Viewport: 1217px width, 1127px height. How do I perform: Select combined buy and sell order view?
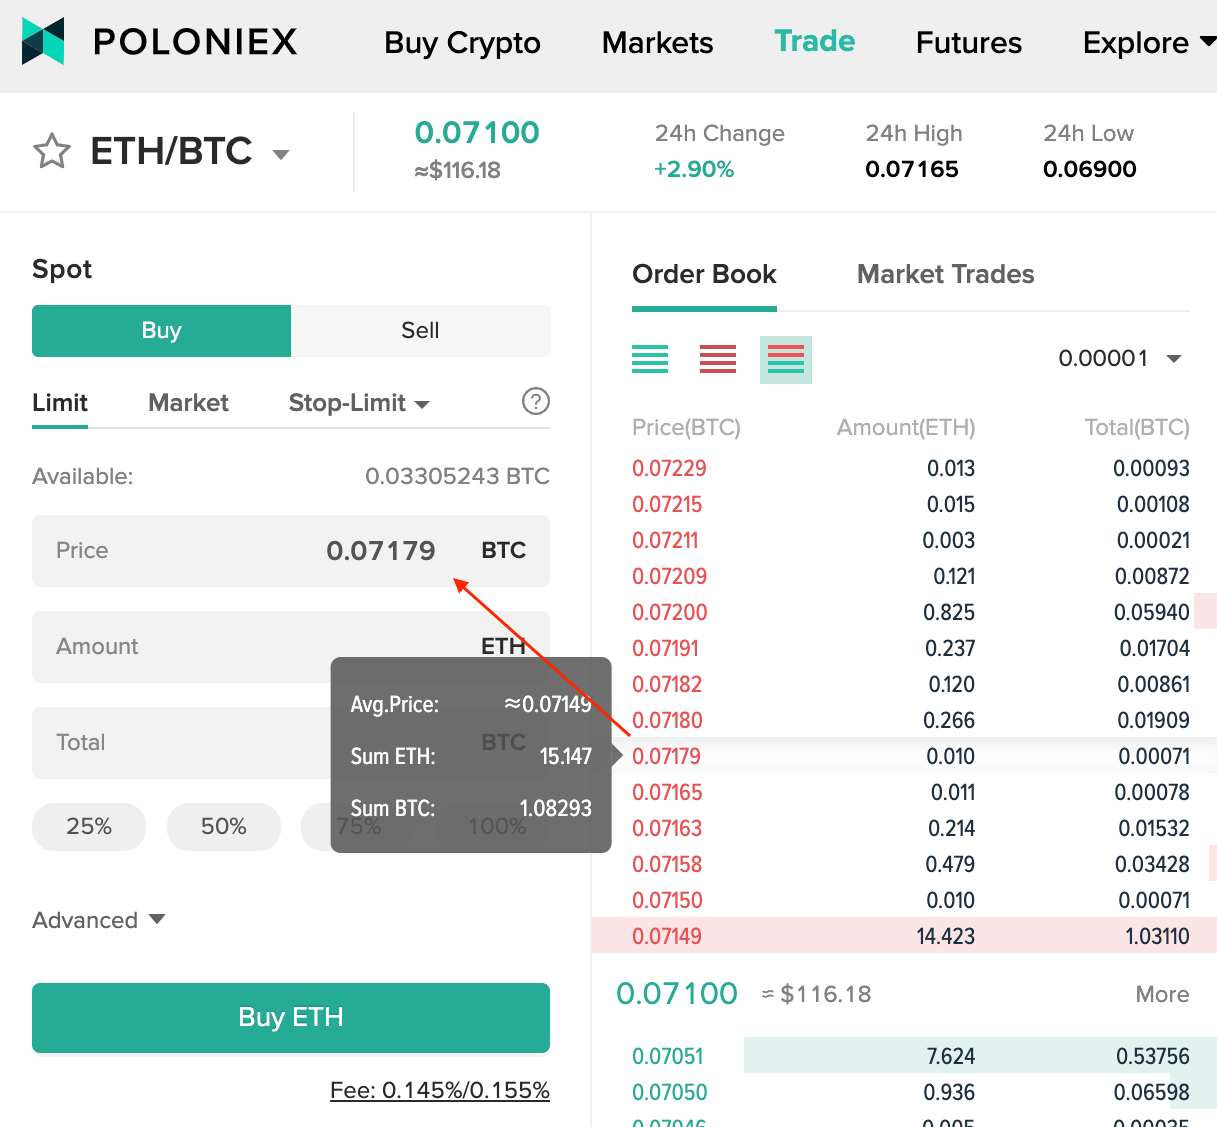pos(786,359)
